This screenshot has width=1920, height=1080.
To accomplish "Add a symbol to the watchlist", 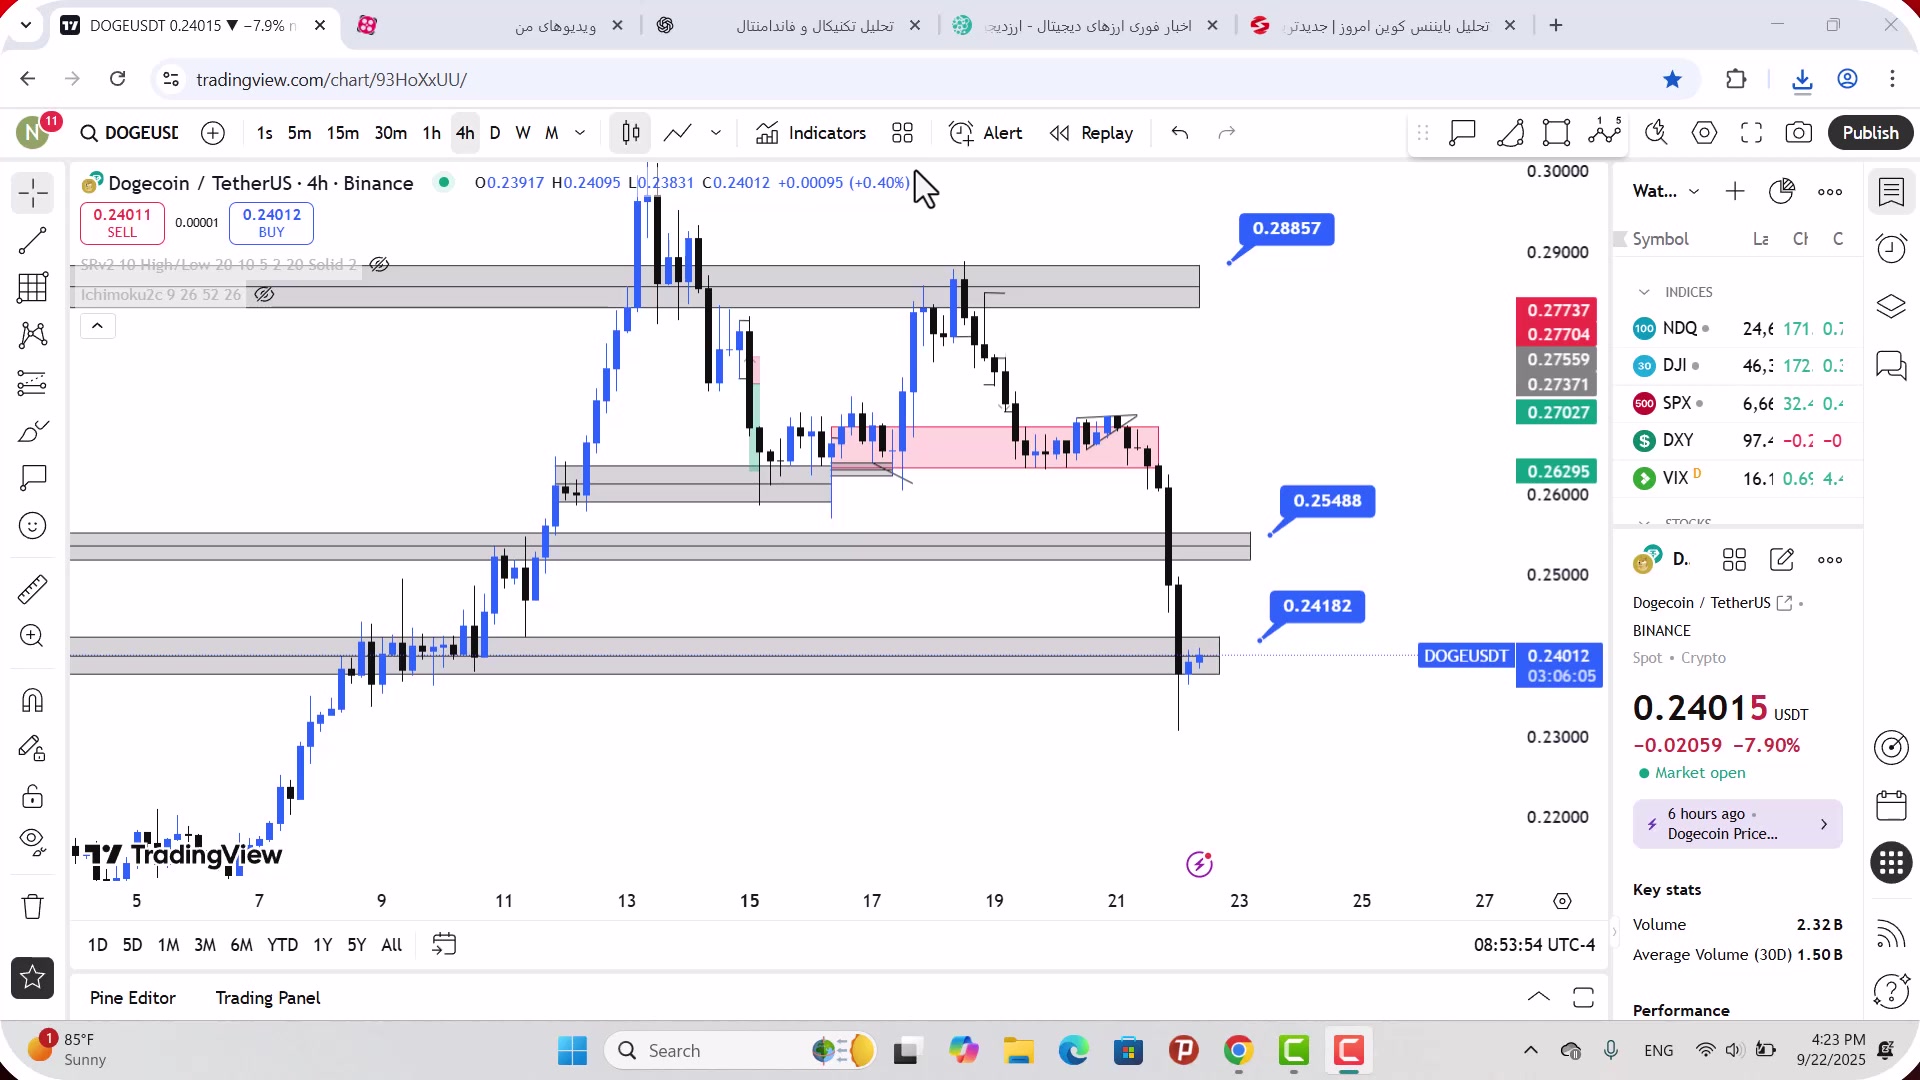I will (x=1735, y=191).
